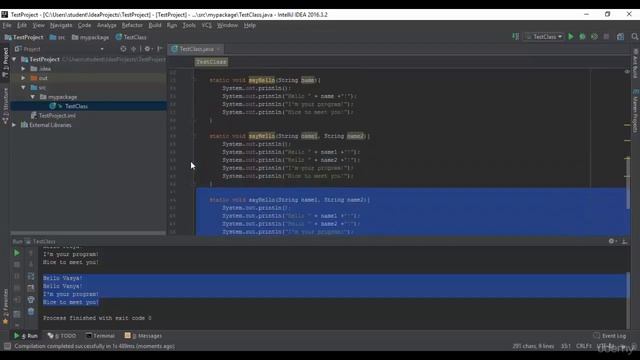The image size is (640, 360).
Task: Open Project panel settings gear
Action: [x=147, y=49]
